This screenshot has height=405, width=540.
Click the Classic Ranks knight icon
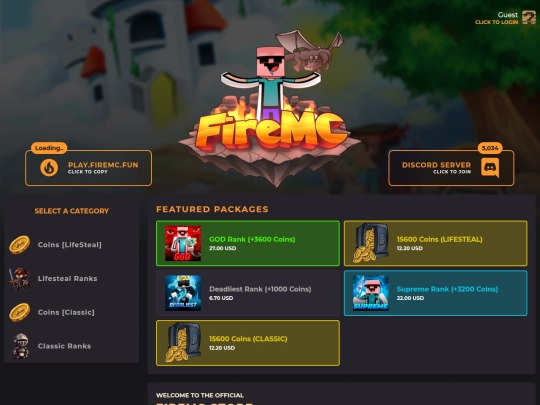pos(21,346)
